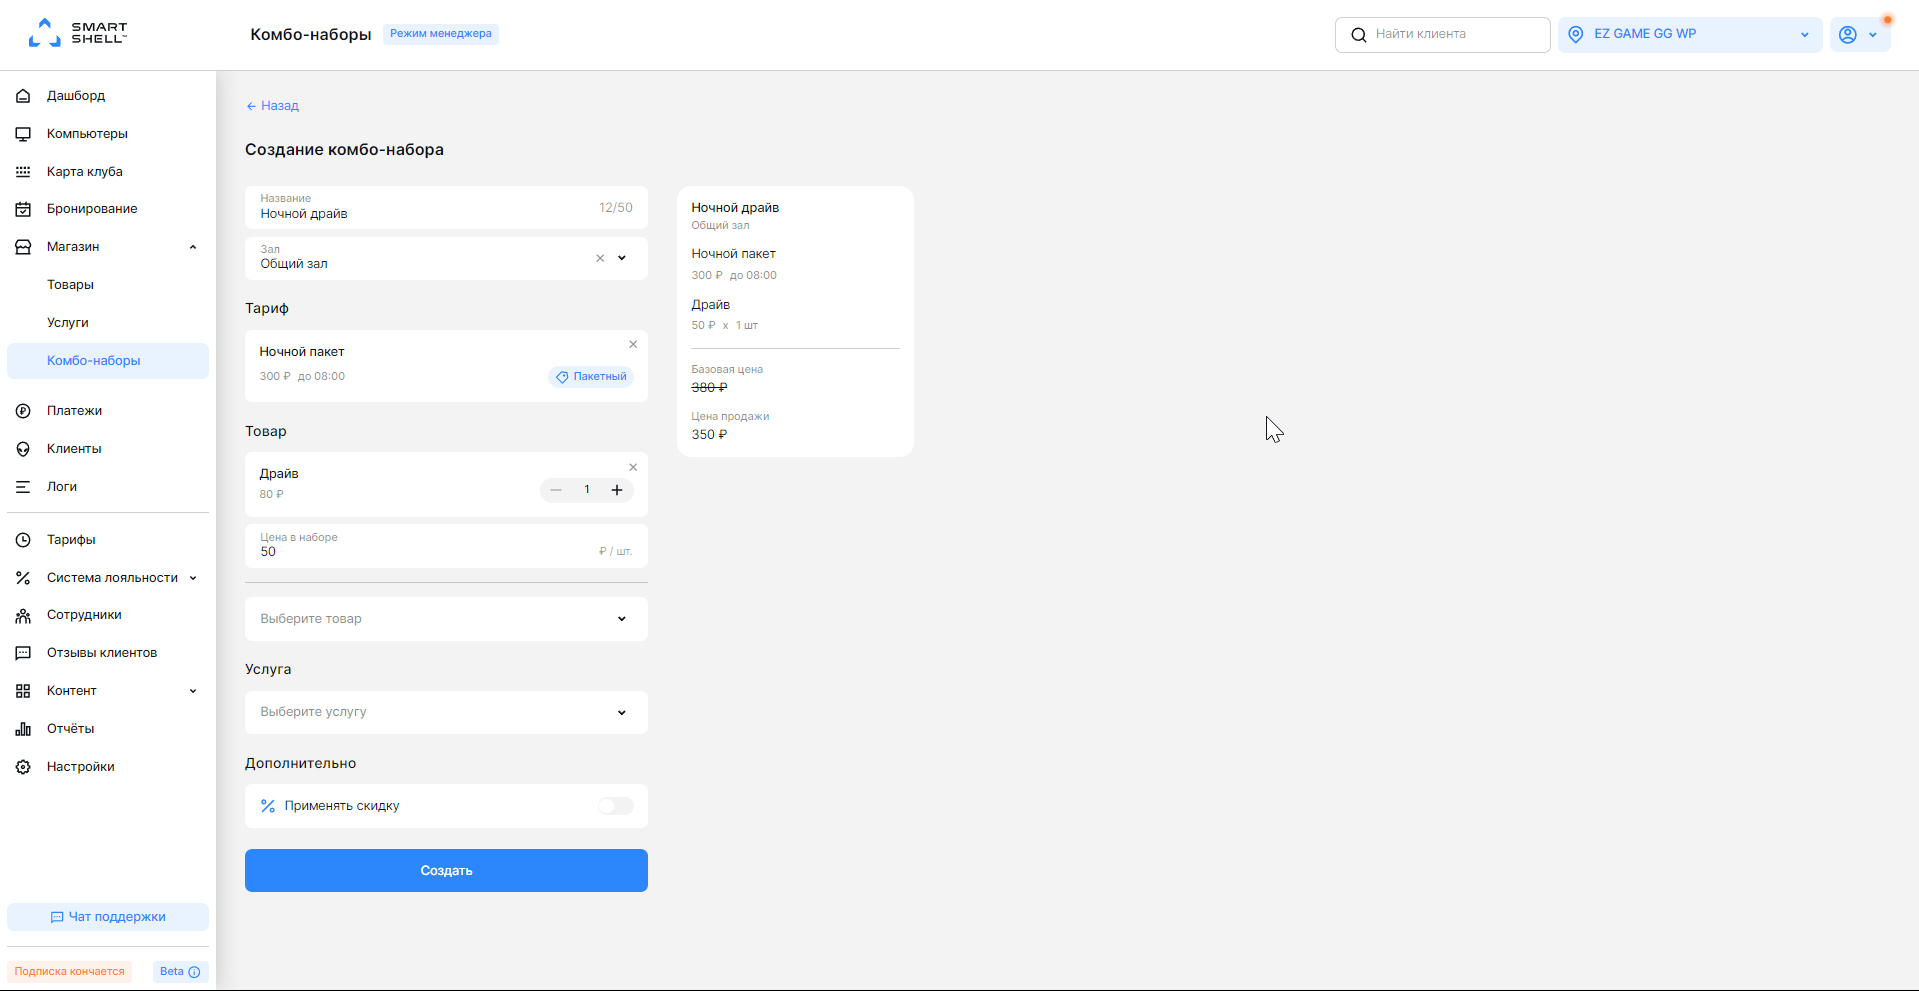Image resolution: width=1919 pixels, height=991 pixels.
Task: Click the Настройки gear icon
Action: point(23,767)
